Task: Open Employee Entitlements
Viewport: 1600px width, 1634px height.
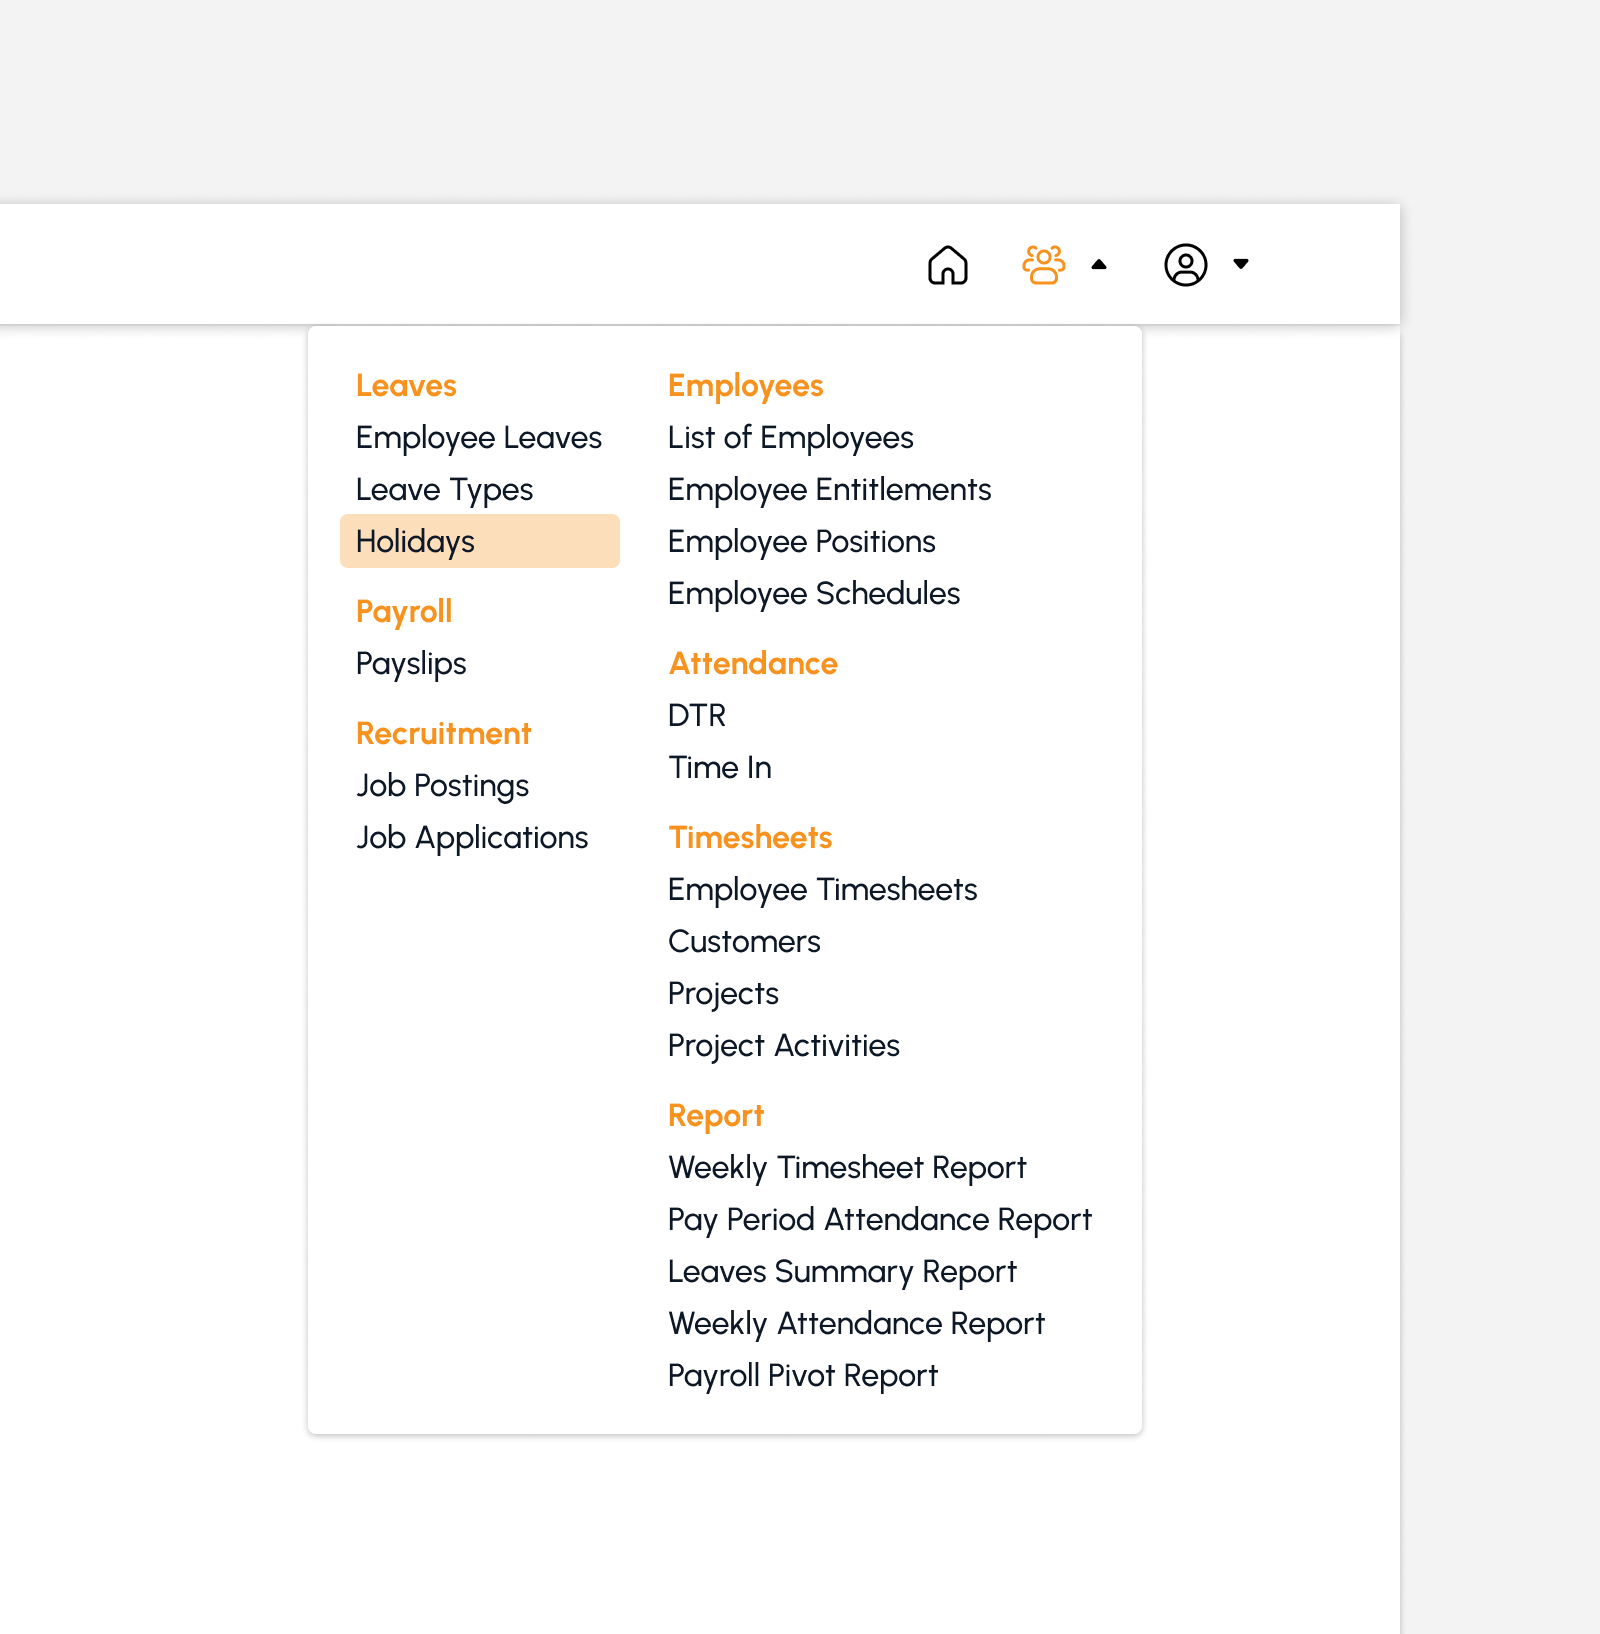Action: point(830,489)
